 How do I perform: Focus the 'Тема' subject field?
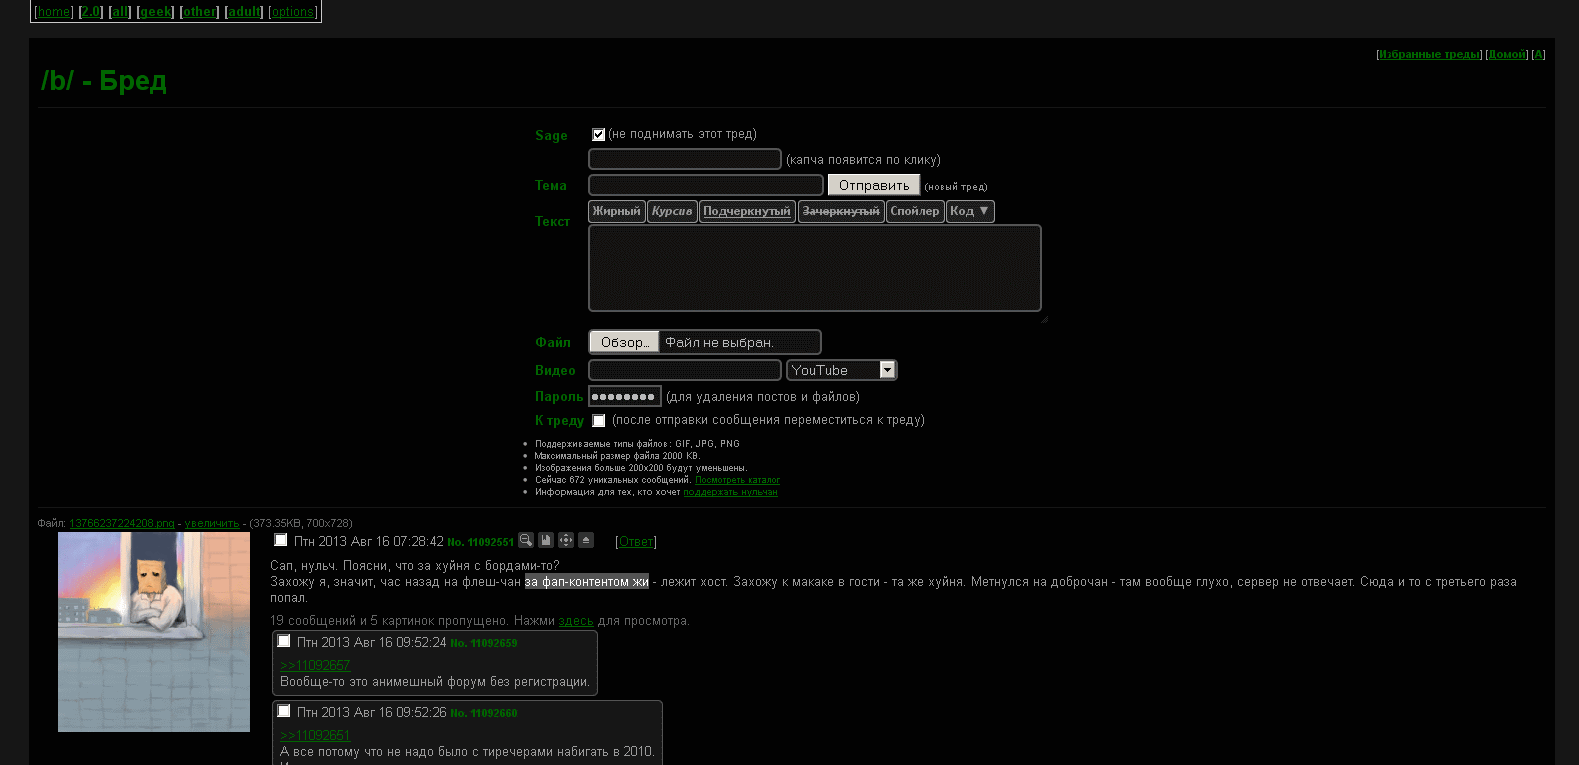point(706,185)
